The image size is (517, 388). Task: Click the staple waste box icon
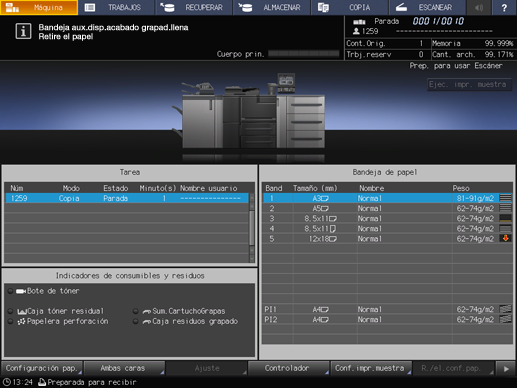tap(147, 322)
